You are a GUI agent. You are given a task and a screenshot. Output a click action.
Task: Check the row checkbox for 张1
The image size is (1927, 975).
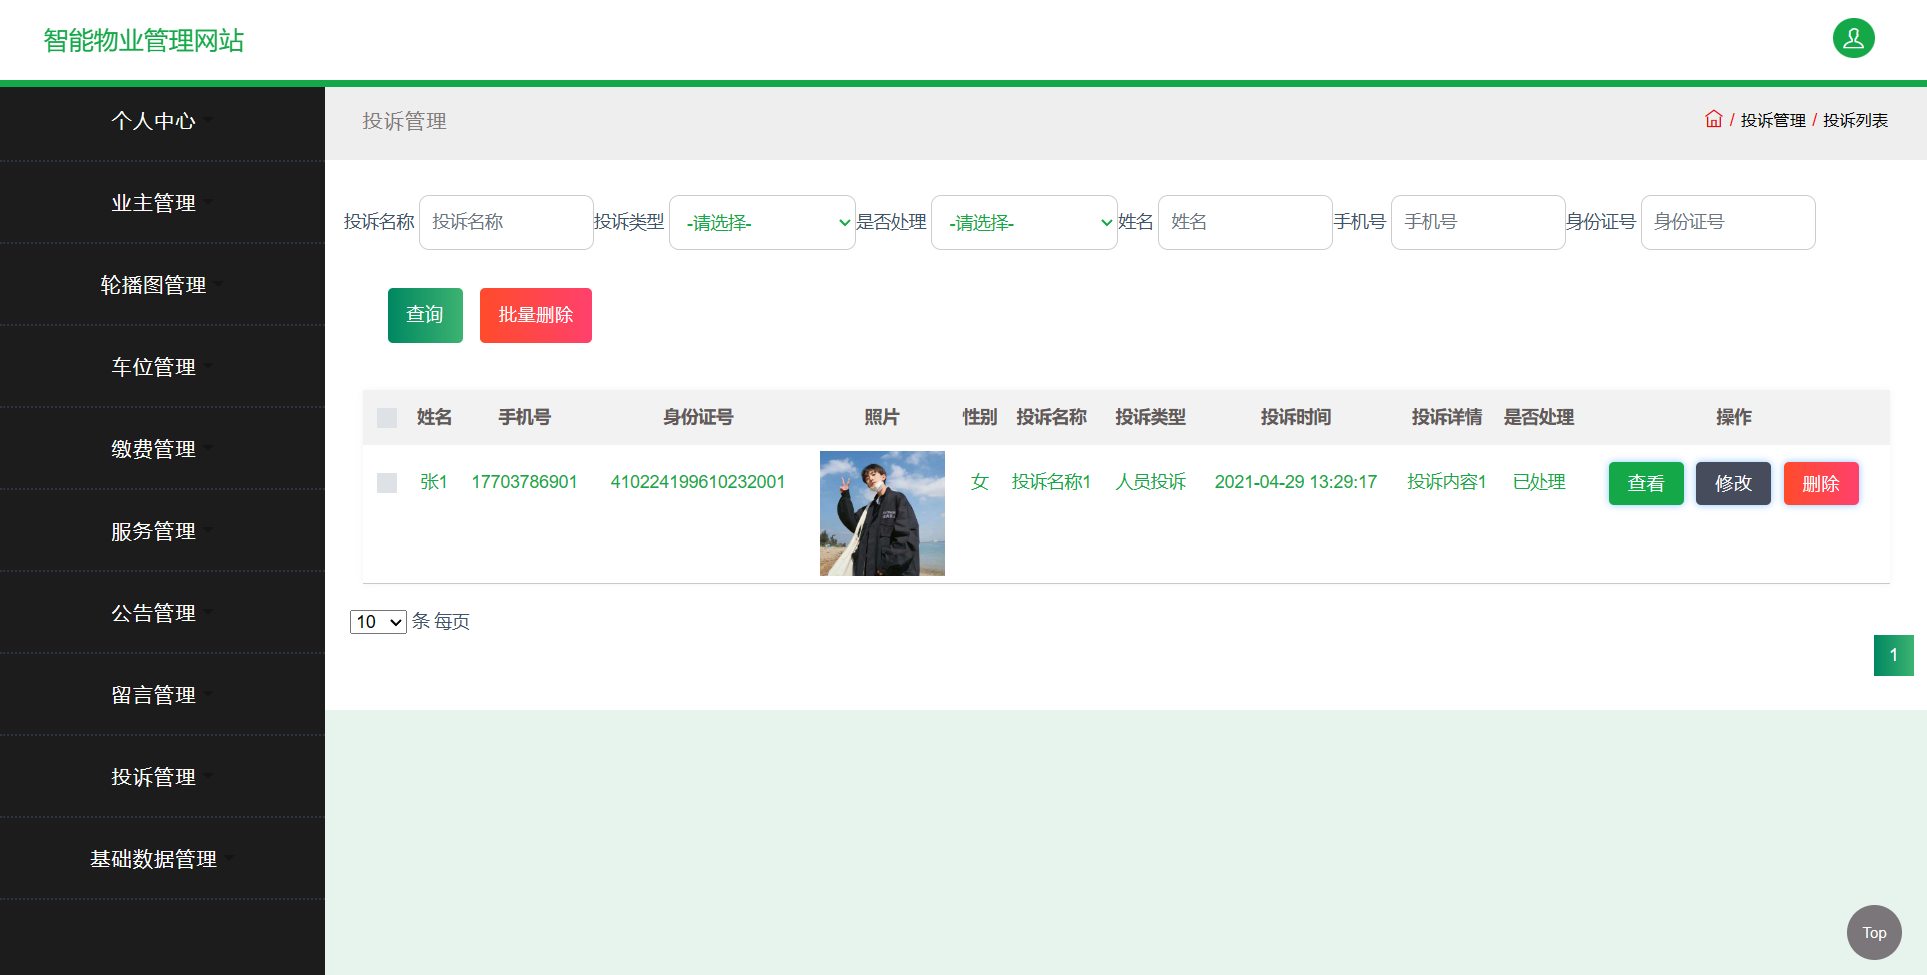click(x=387, y=483)
